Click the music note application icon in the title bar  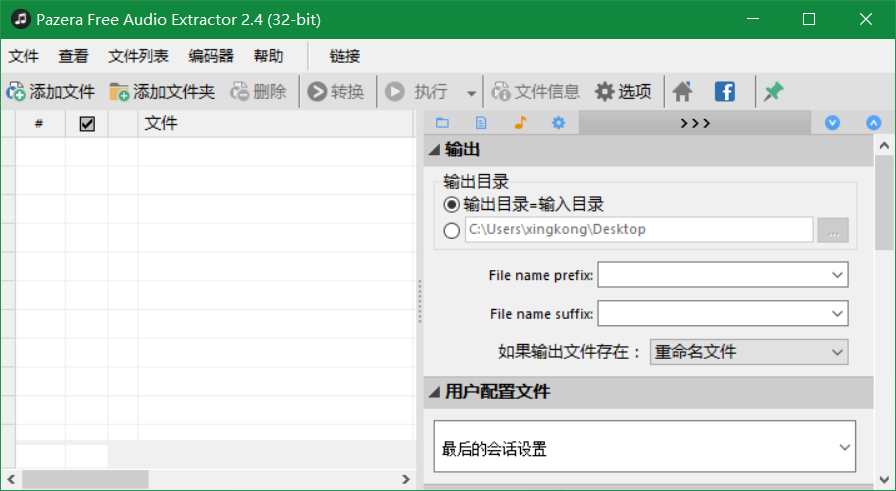[21, 19]
